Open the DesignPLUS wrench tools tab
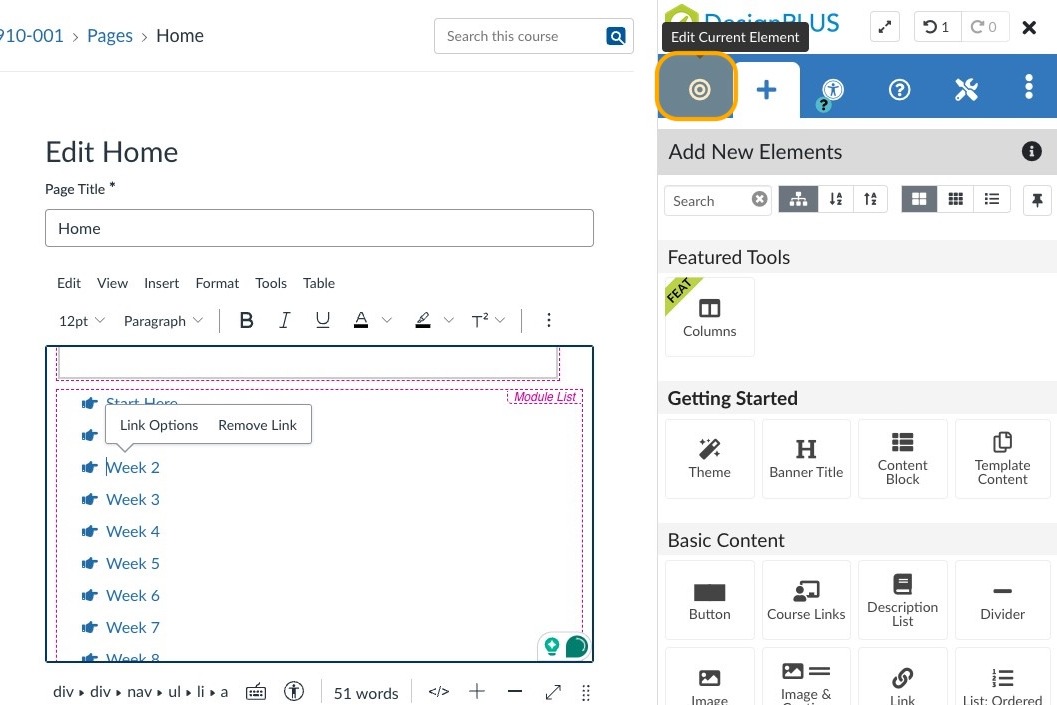The width and height of the screenshot is (1057, 705). click(x=965, y=90)
